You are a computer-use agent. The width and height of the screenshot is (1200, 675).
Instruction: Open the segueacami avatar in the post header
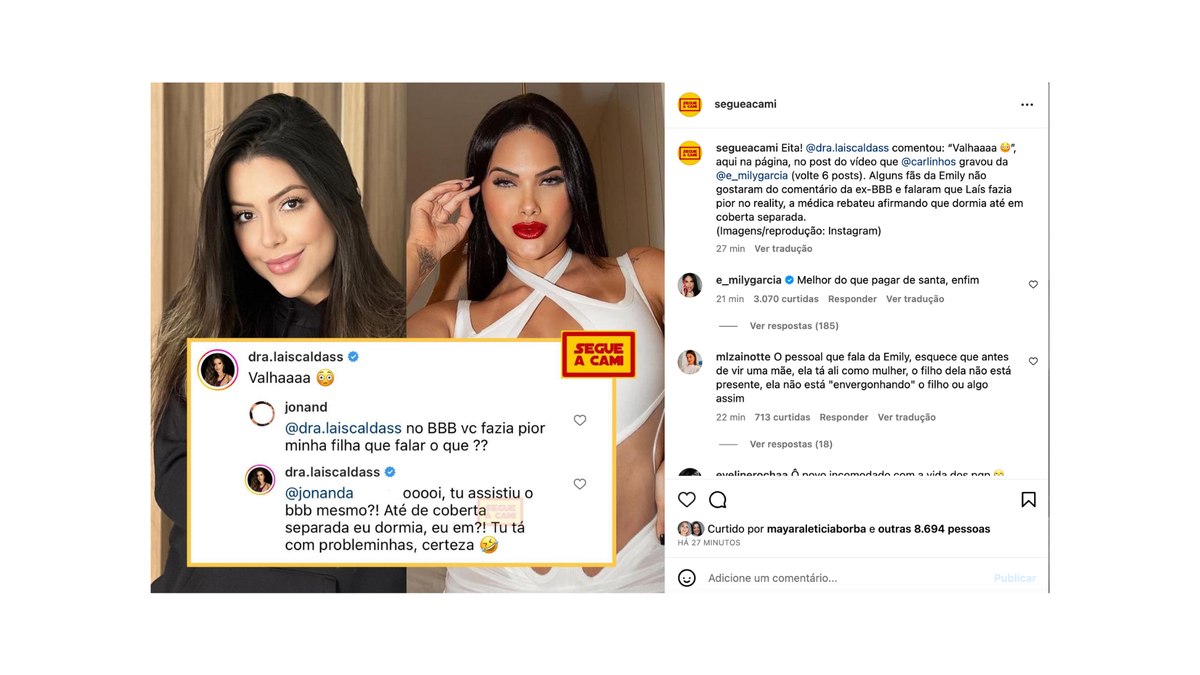click(x=690, y=104)
